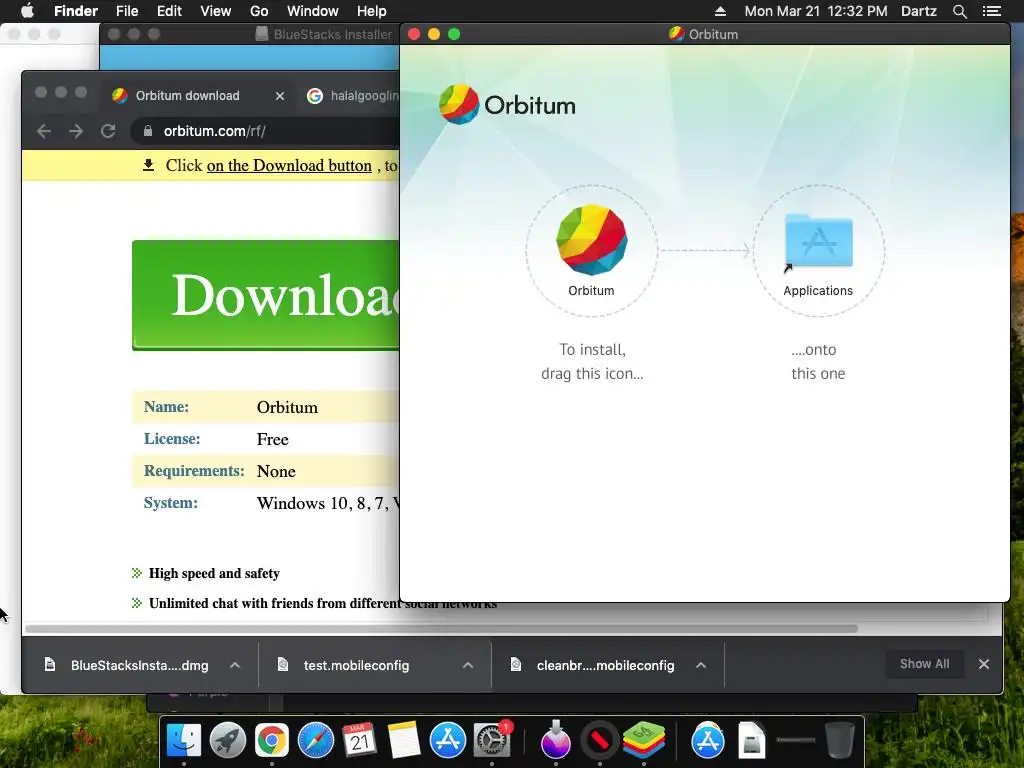
Task: Click the date and time in menu bar
Action: (816, 11)
